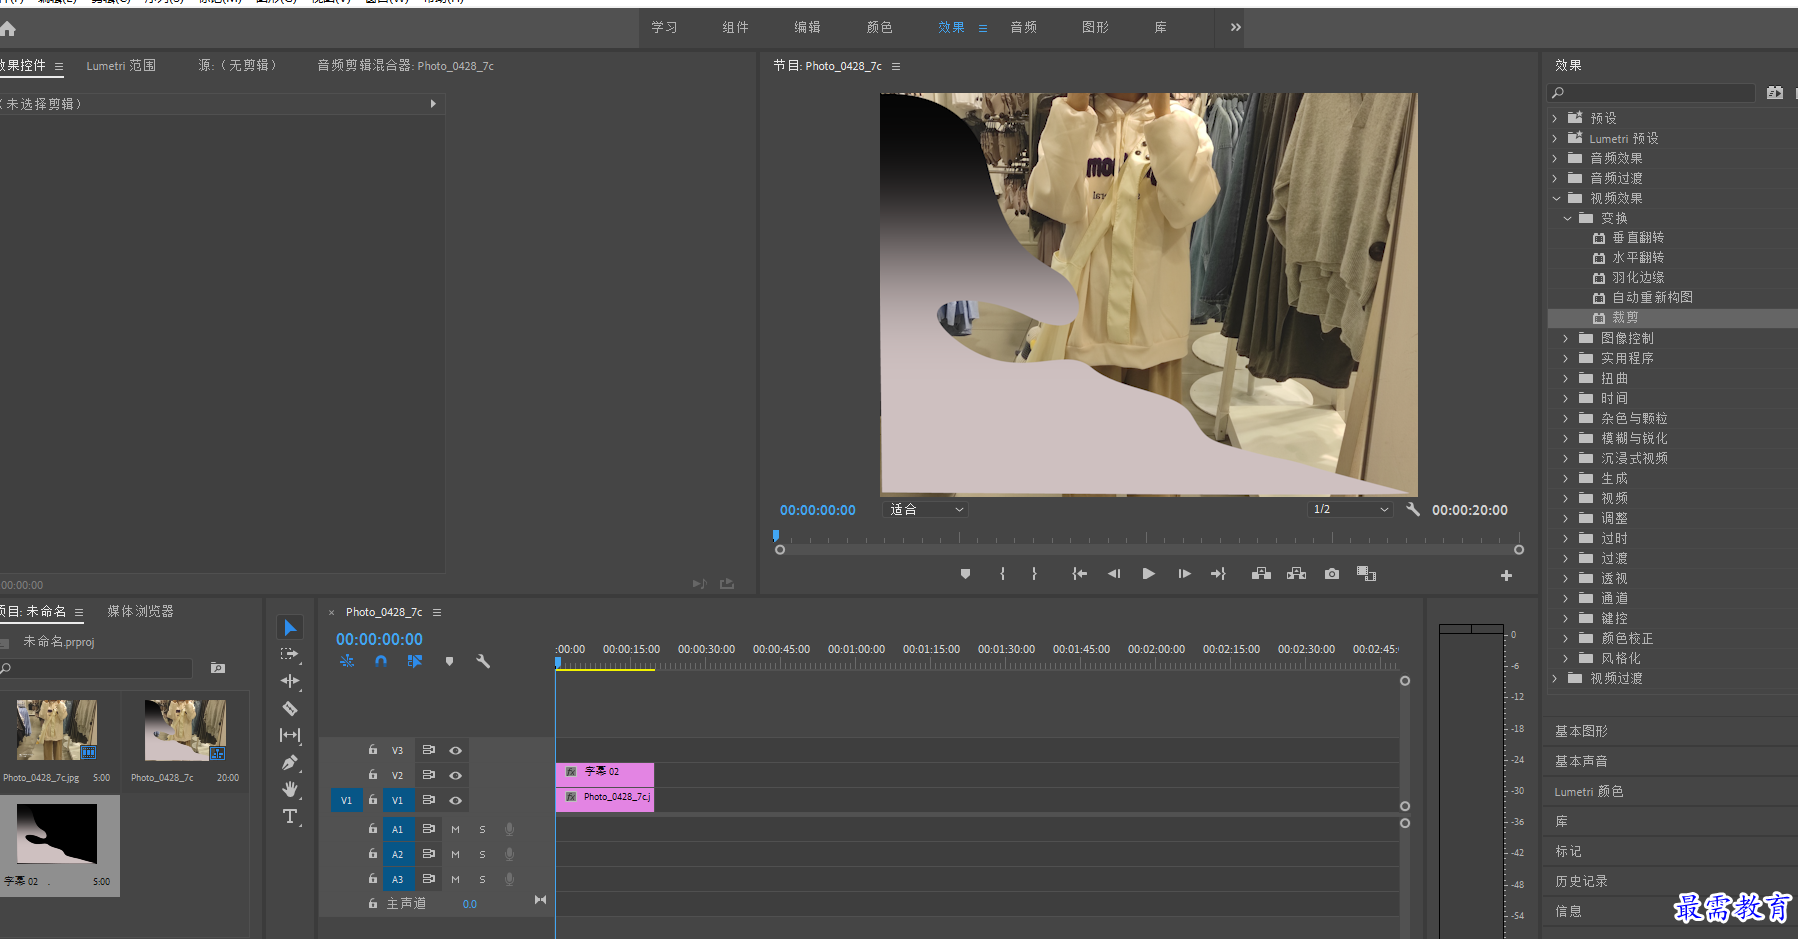This screenshot has height=939, width=1798.
Task: Expand the 图像控制 folder
Action: tap(1566, 338)
